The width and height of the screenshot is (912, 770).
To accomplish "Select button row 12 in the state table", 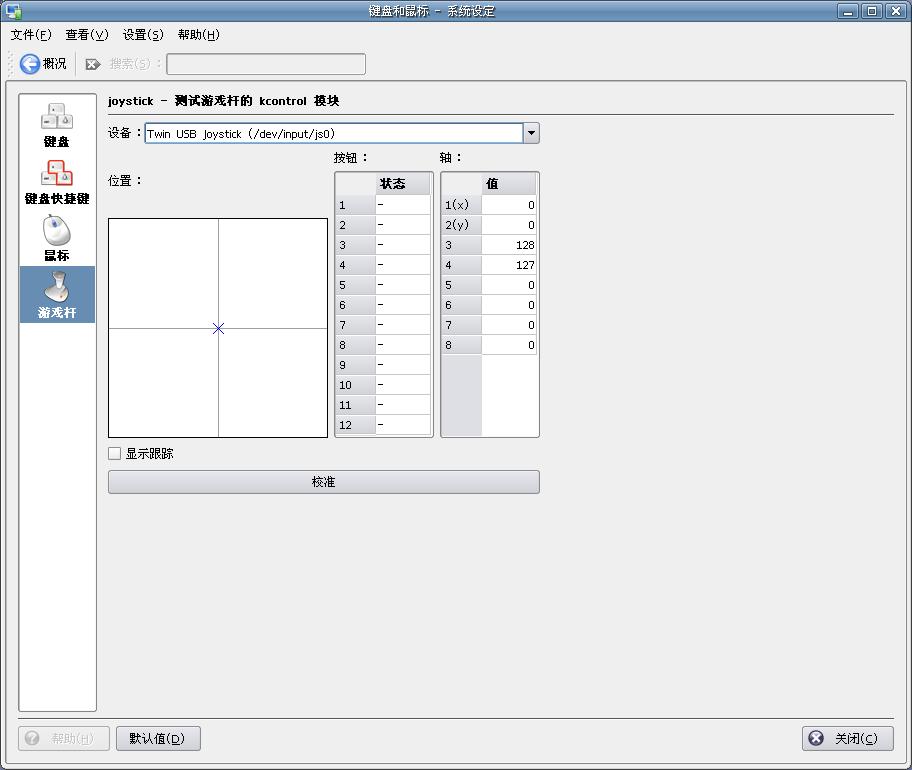I will (383, 425).
